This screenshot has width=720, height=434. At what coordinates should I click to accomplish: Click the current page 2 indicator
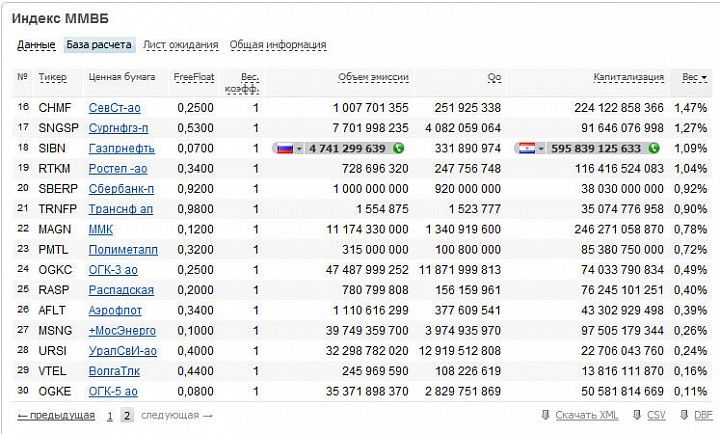pos(127,416)
